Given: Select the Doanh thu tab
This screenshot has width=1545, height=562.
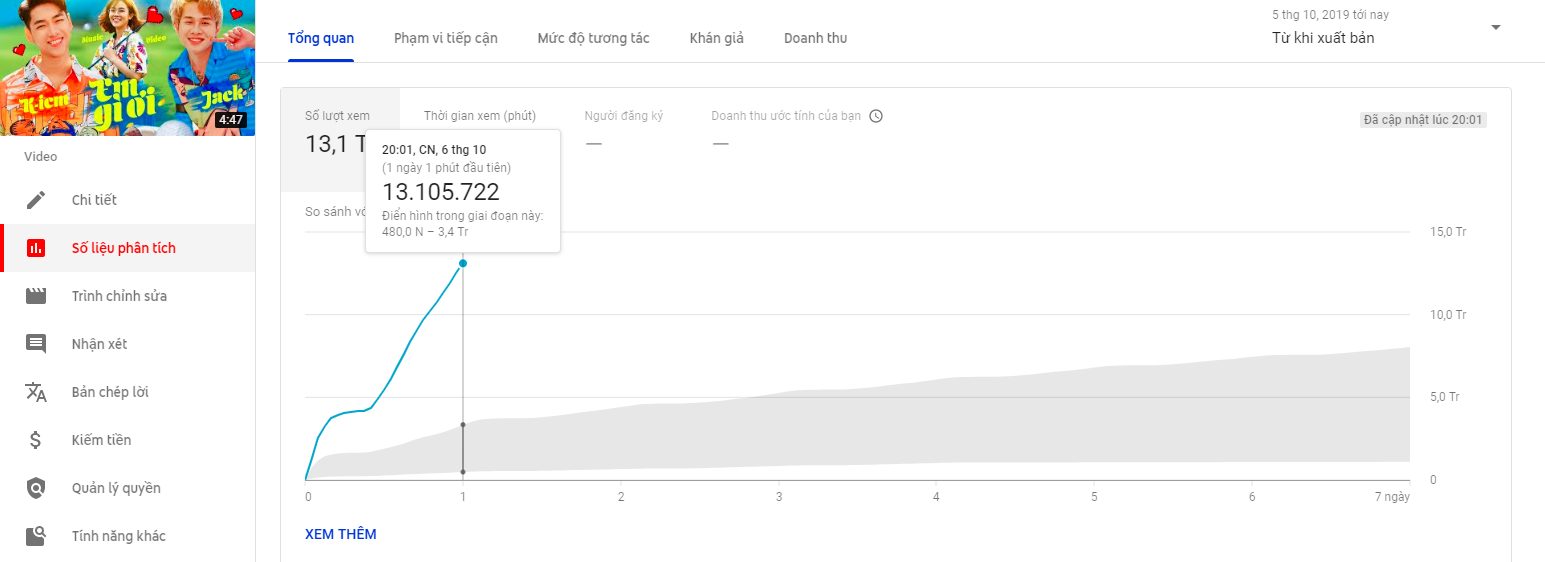Looking at the screenshot, I should tap(815, 38).
